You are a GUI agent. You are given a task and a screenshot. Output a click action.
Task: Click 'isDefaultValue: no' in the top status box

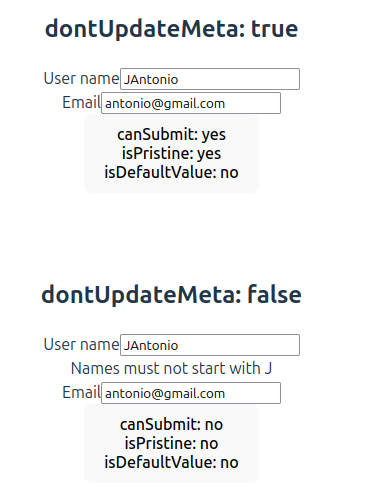click(x=171, y=173)
